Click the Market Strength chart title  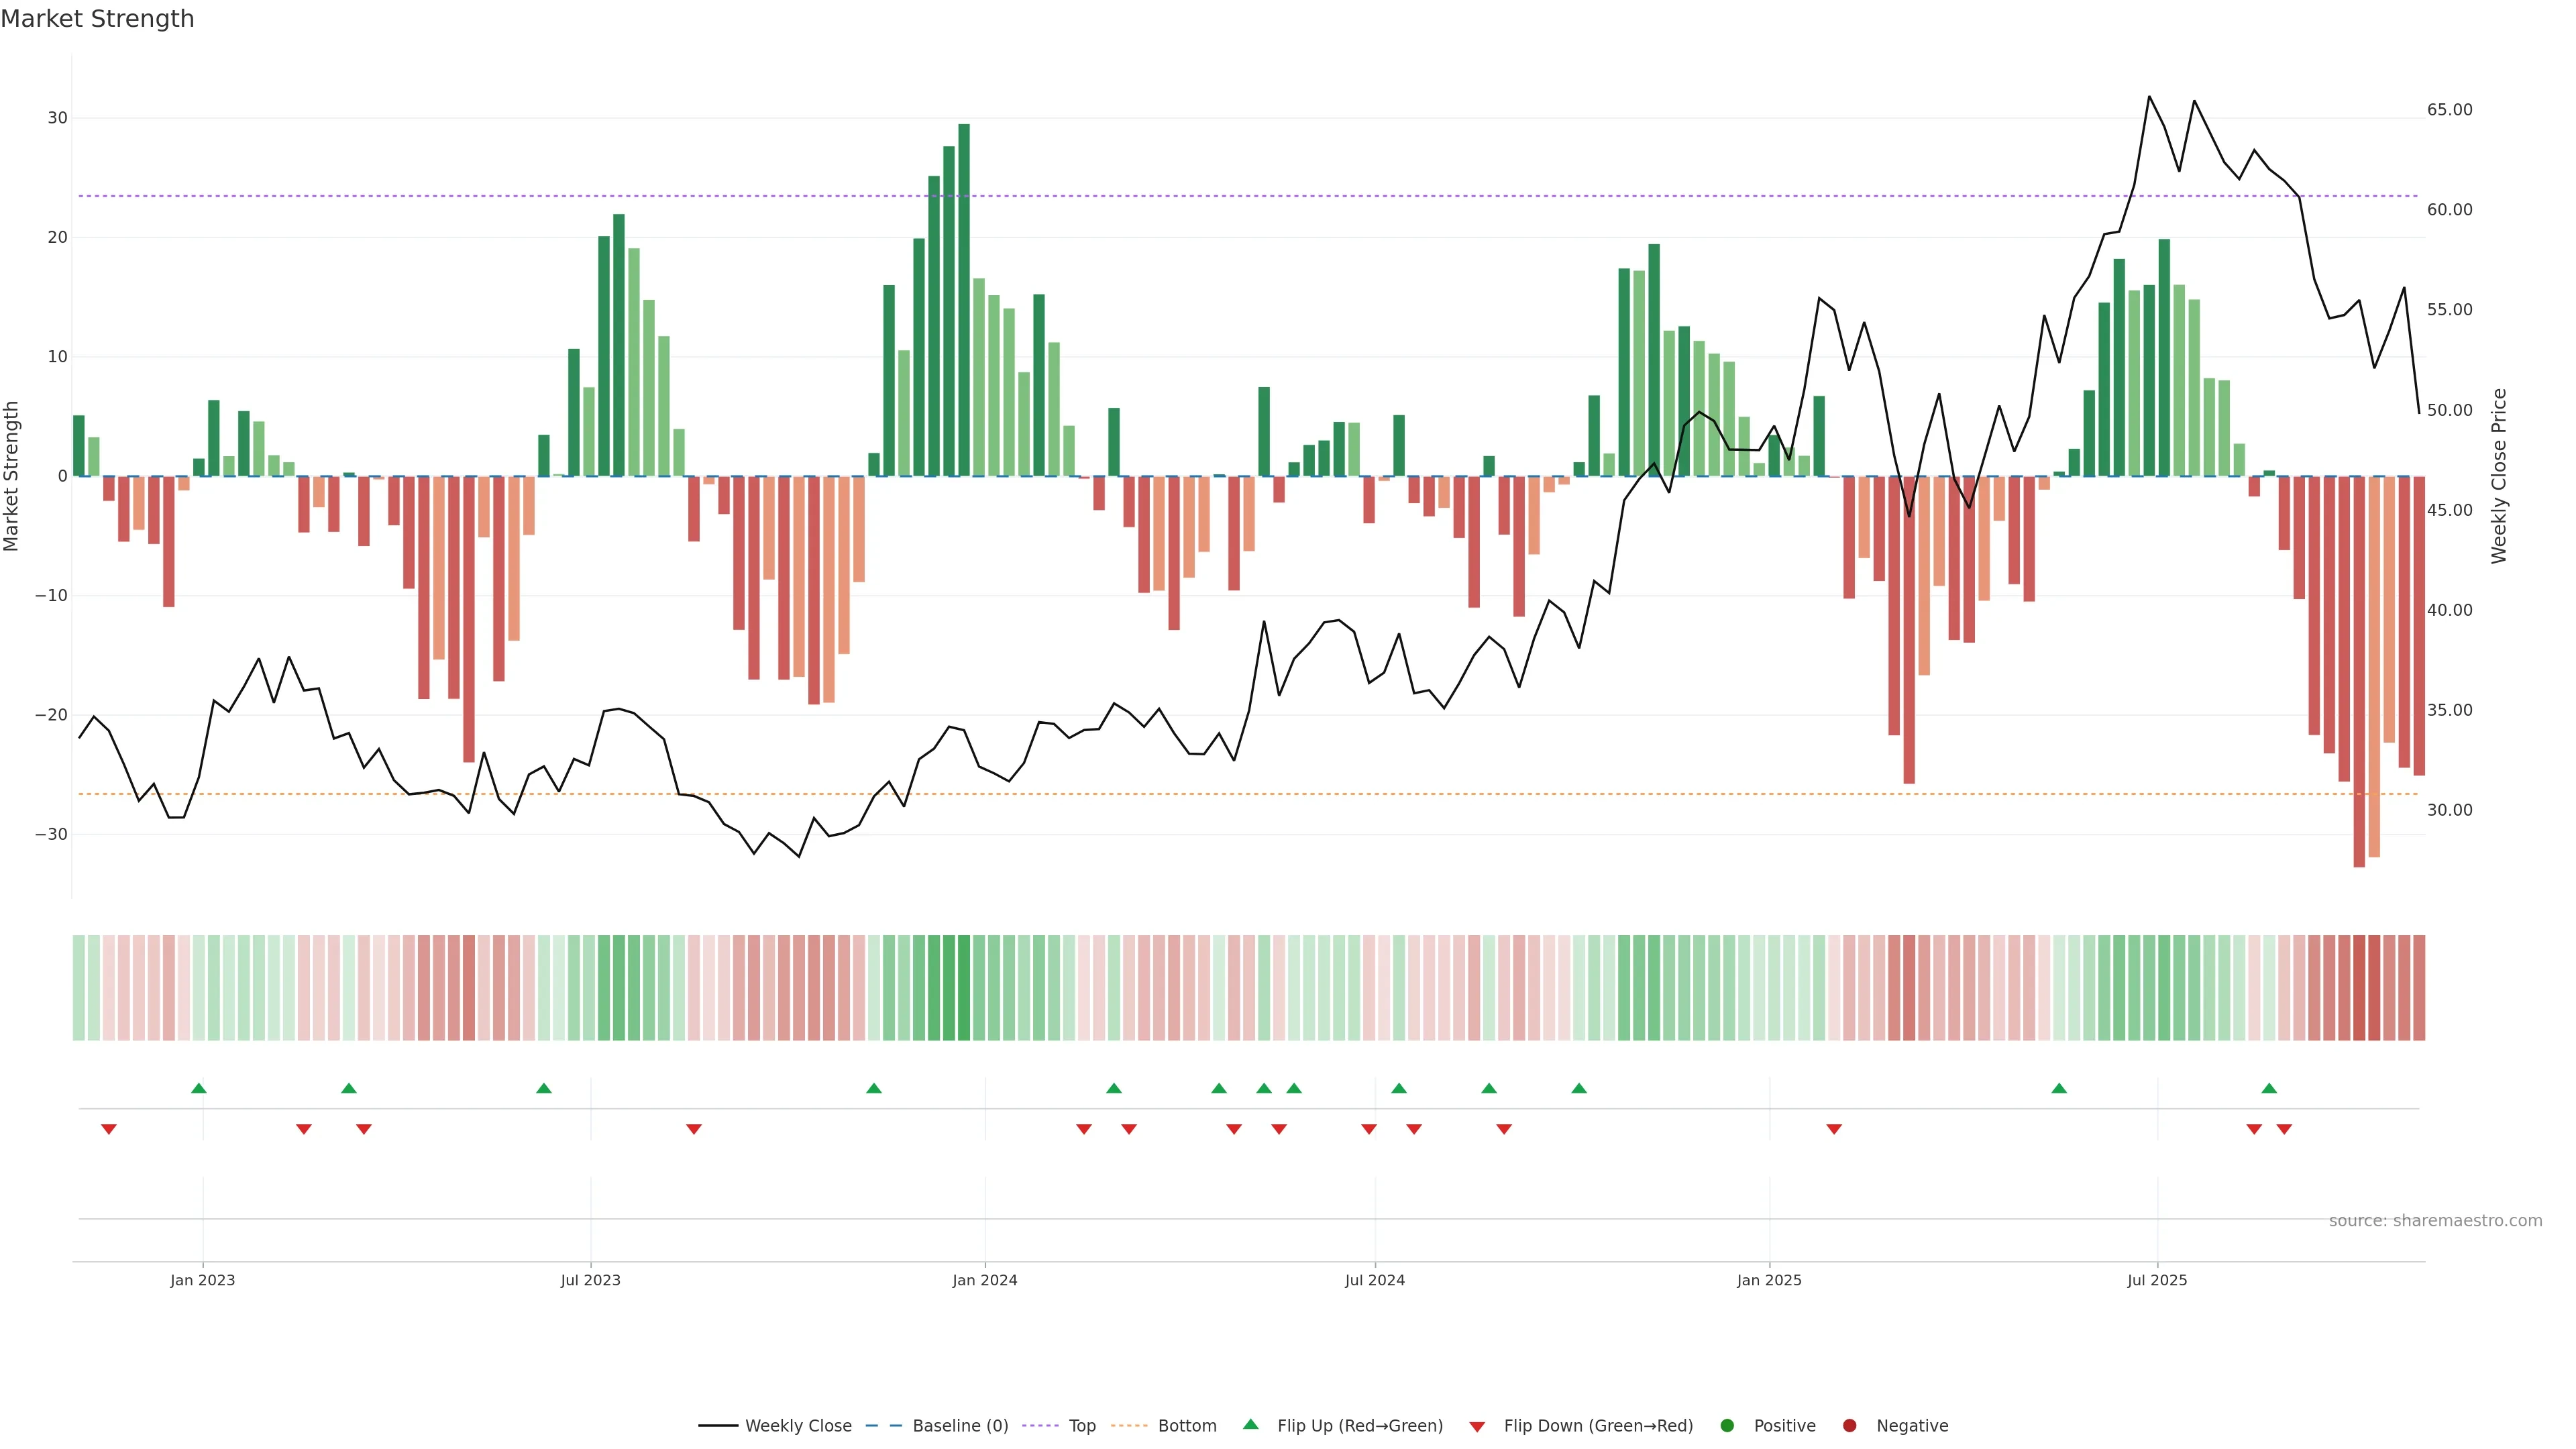[97, 19]
